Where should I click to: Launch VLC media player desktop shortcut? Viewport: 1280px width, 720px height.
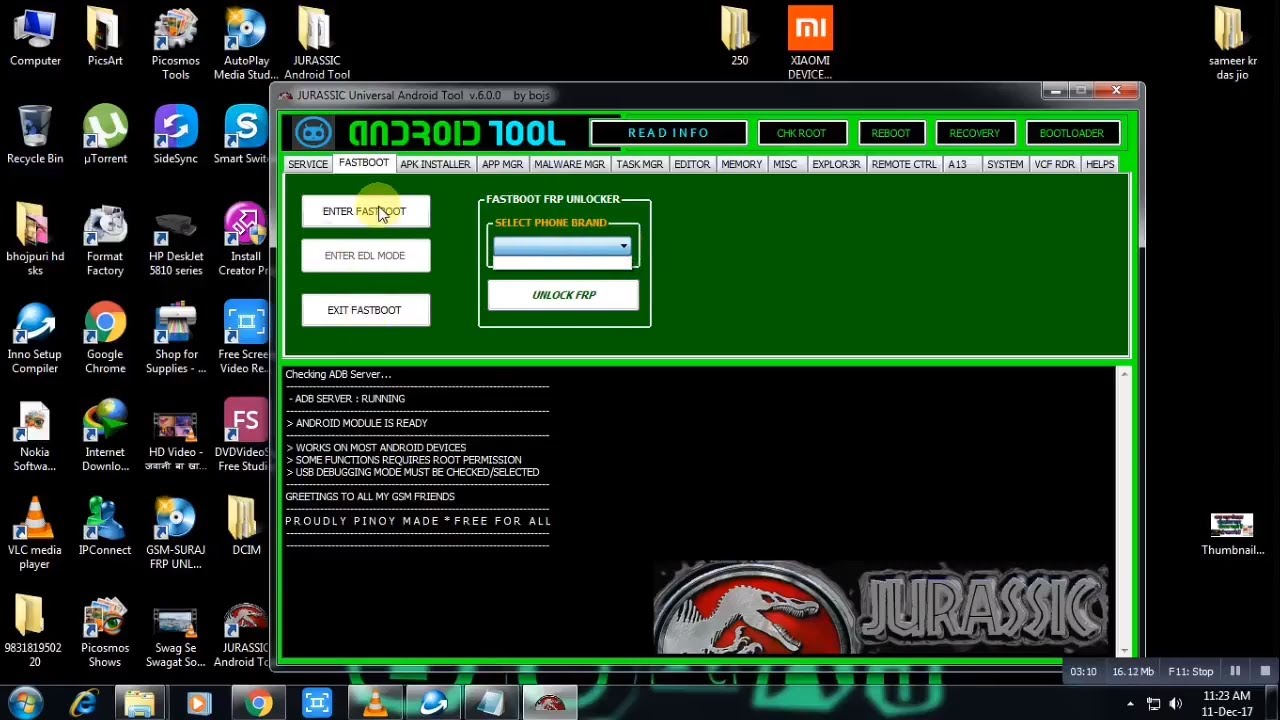[35, 534]
